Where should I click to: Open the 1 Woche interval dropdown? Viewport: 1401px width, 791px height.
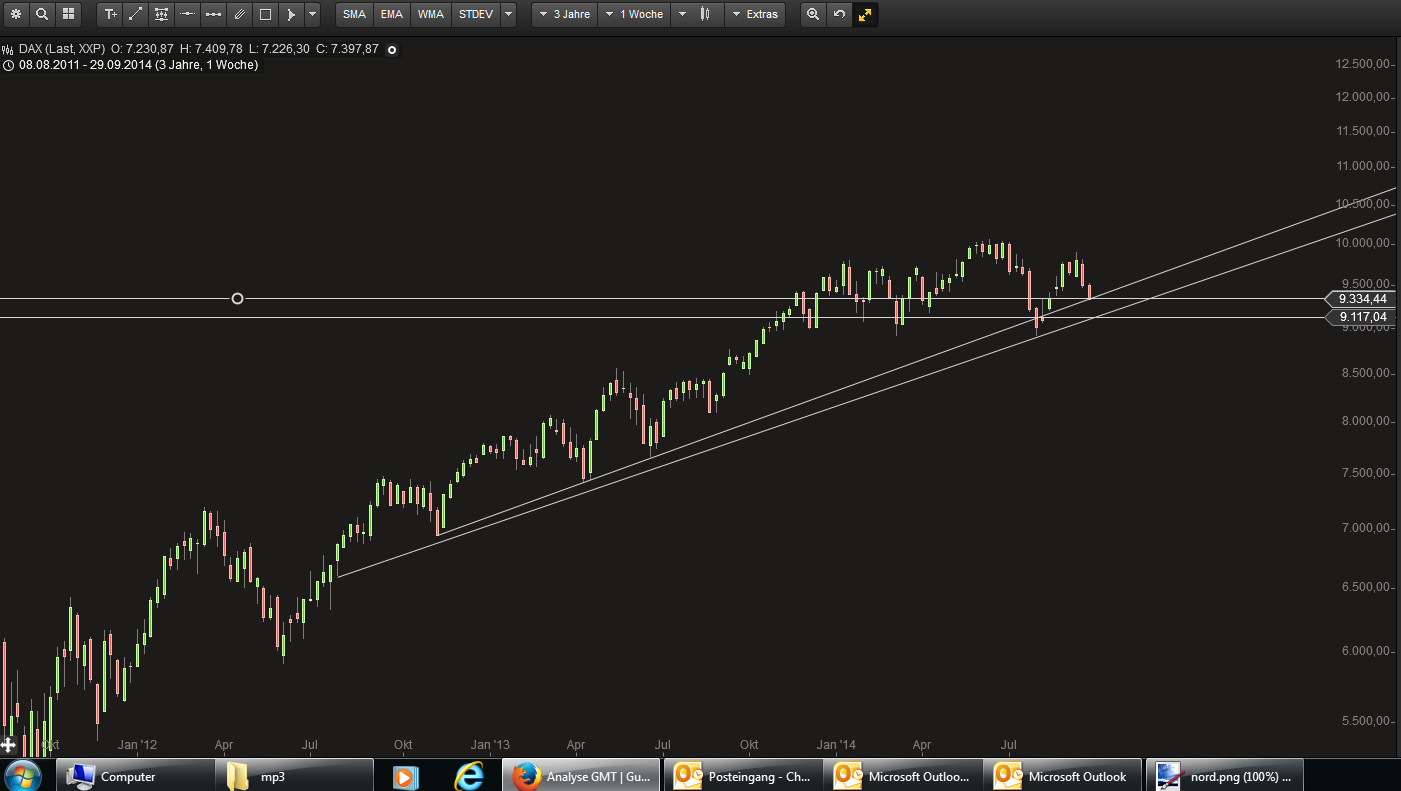click(633, 14)
